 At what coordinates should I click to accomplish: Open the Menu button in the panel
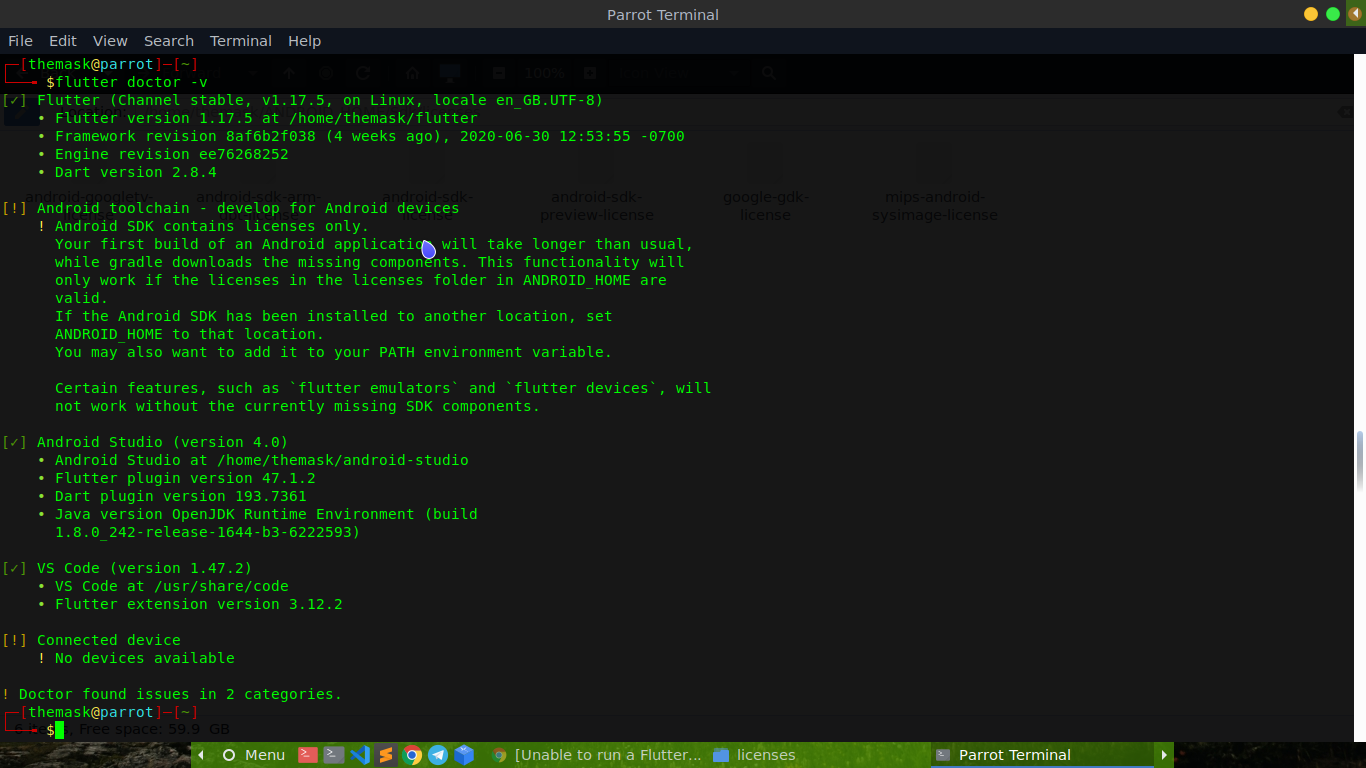coord(253,755)
